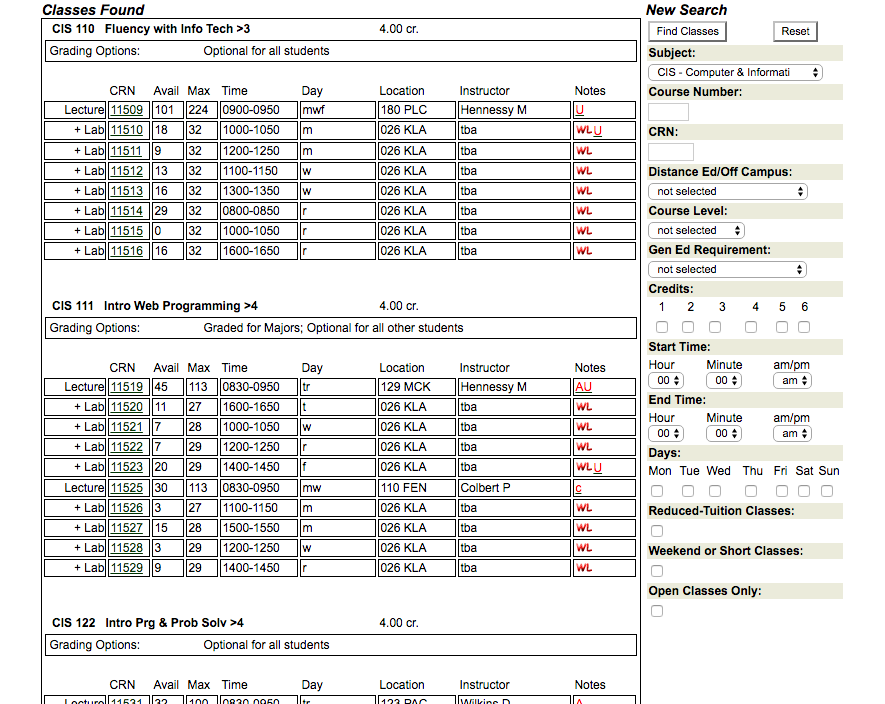Image resolution: width=885 pixels, height=704 pixels.
Task: Click WL waitlist icon for CRN 11514
Action: point(584,211)
